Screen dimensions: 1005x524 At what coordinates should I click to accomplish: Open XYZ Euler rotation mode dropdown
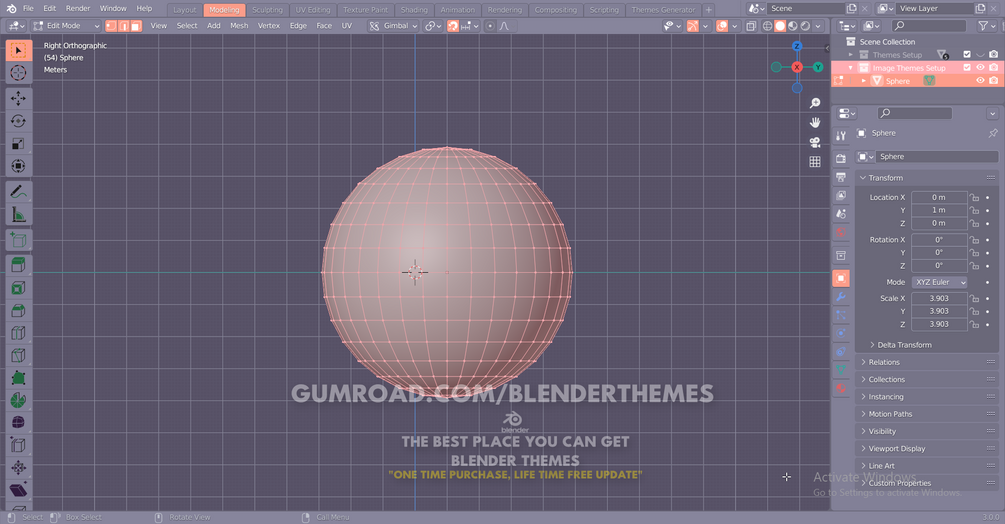coord(940,282)
